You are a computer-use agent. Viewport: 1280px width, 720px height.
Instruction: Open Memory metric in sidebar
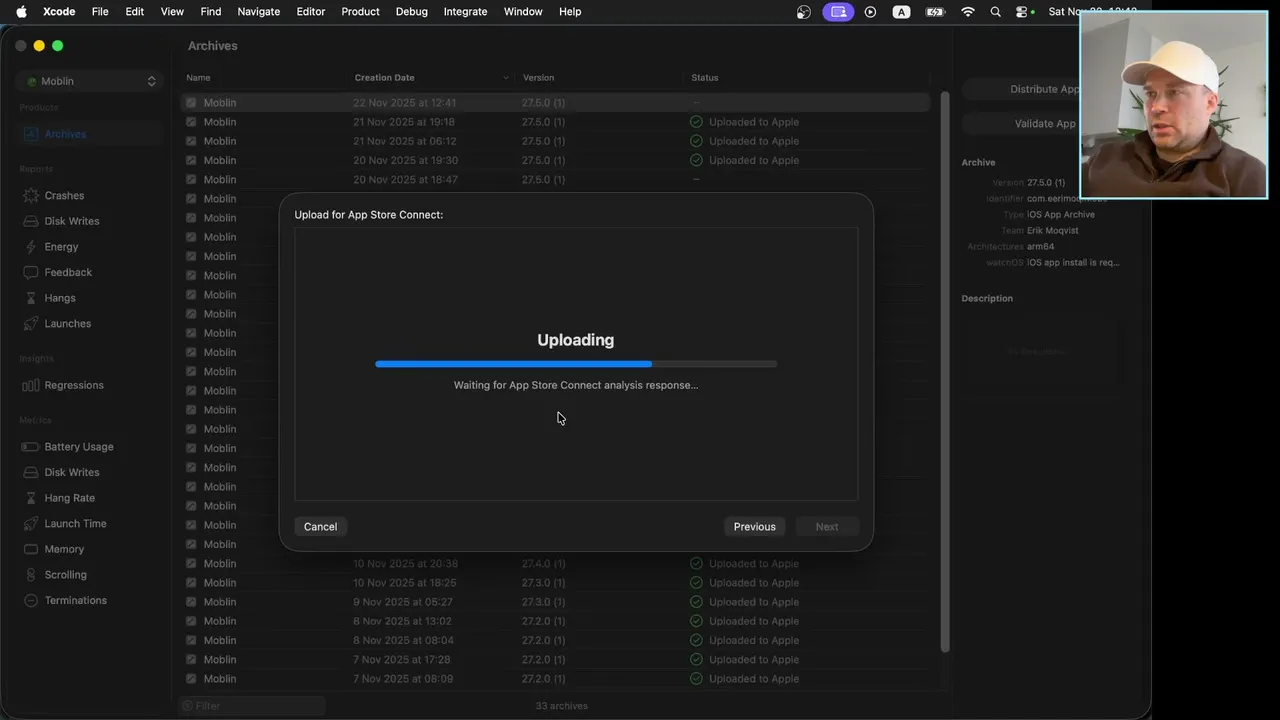pos(64,549)
